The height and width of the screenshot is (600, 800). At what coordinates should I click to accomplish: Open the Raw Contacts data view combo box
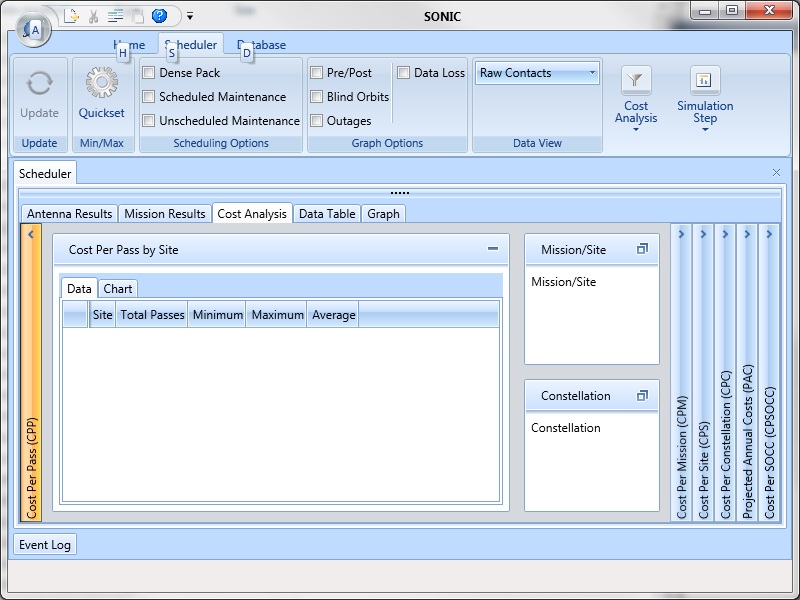point(537,73)
